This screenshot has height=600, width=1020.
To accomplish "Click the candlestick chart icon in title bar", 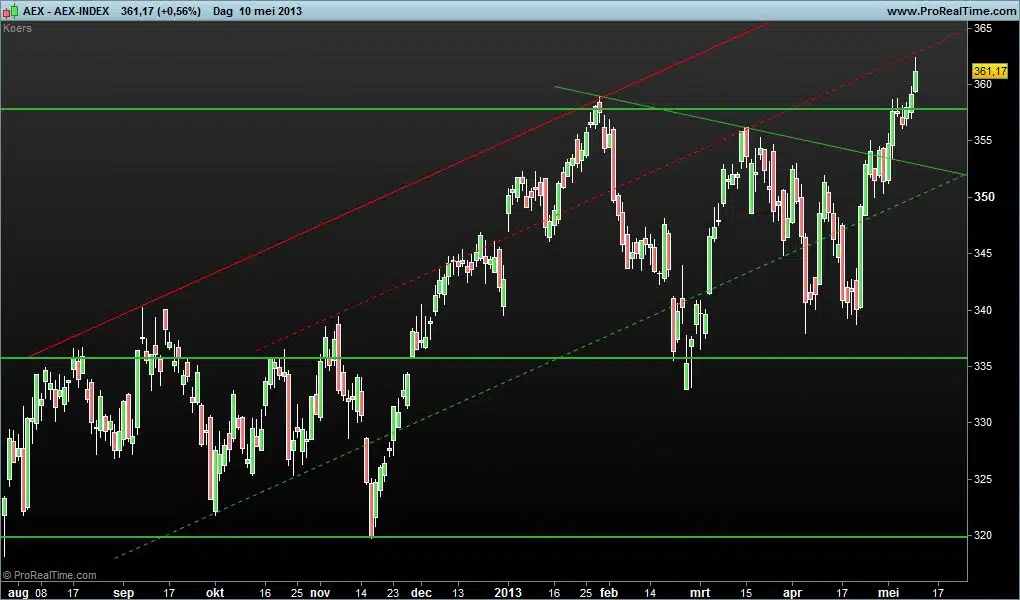I will point(11,10).
